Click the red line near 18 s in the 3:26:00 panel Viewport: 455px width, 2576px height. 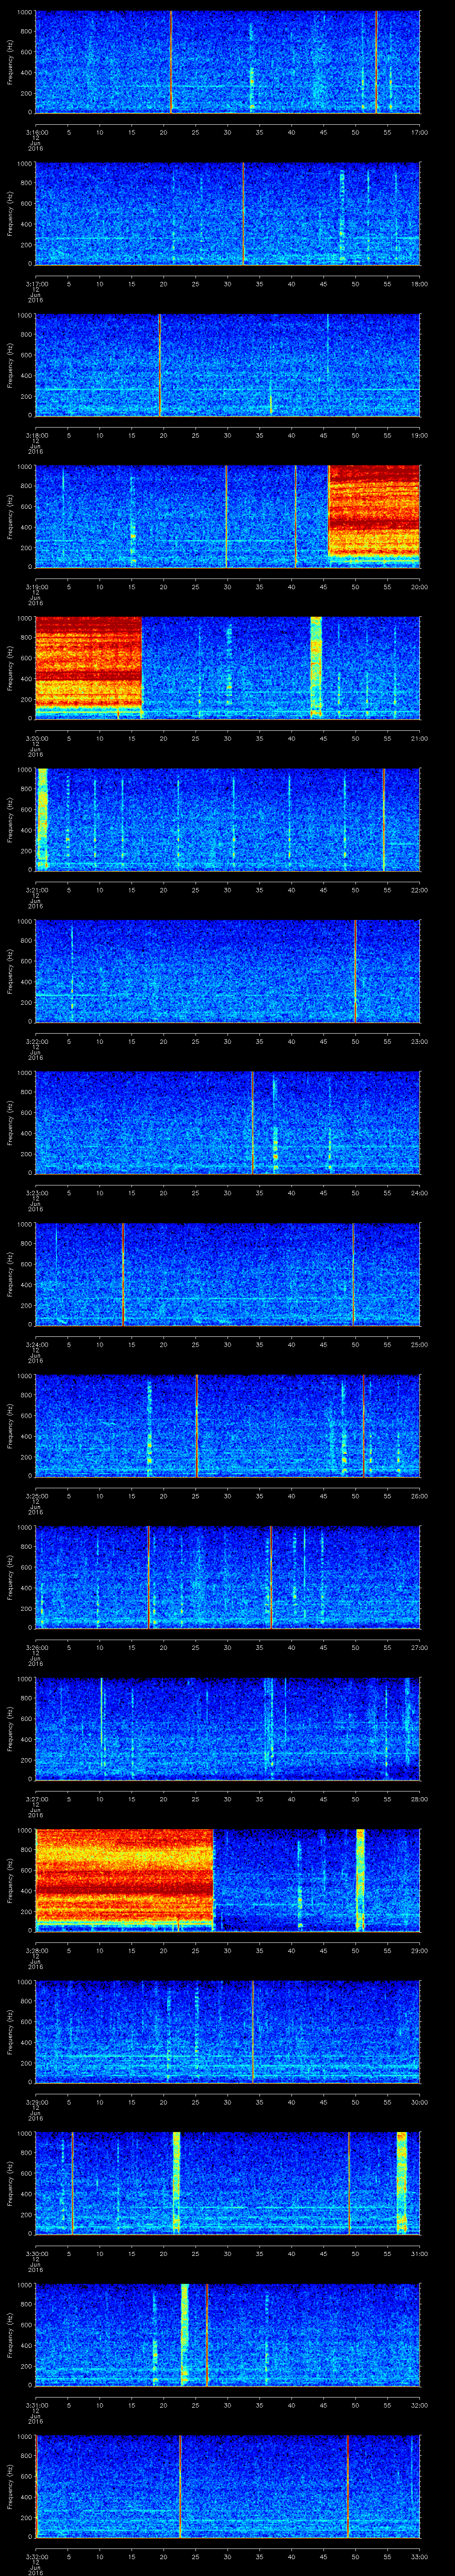(x=148, y=1577)
